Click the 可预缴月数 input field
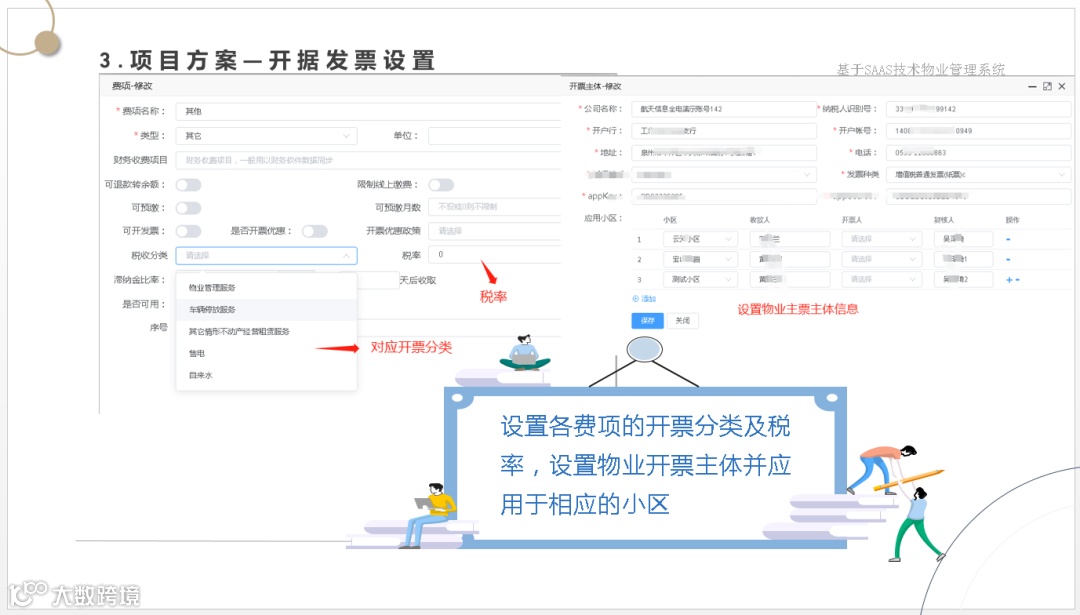The width and height of the screenshot is (1080, 615). 495,207
